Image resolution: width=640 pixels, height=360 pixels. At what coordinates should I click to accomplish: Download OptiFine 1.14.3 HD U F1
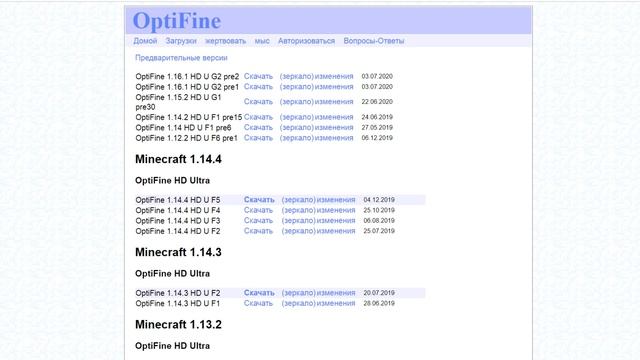pyautogui.click(x=258, y=303)
